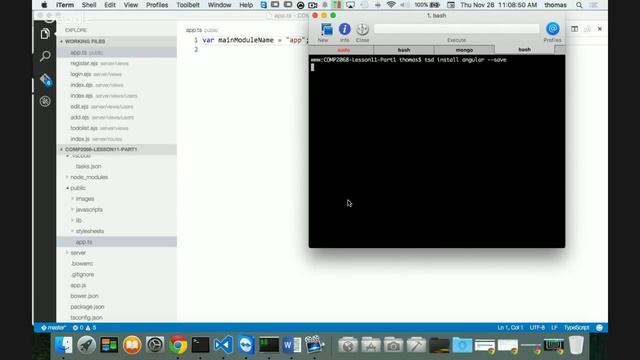Viewport: 640px width, 360px height.
Task: Collapse the COMP2068-LESSON11-PART1 folder section
Action: click(x=116, y=149)
